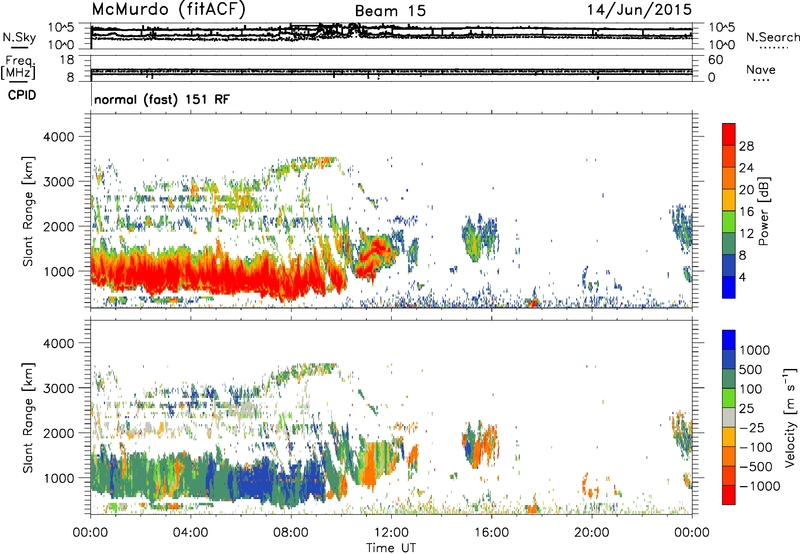Click the "-1000" velocity colorbar label
Screen dimensions: 800x554
point(759,486)
